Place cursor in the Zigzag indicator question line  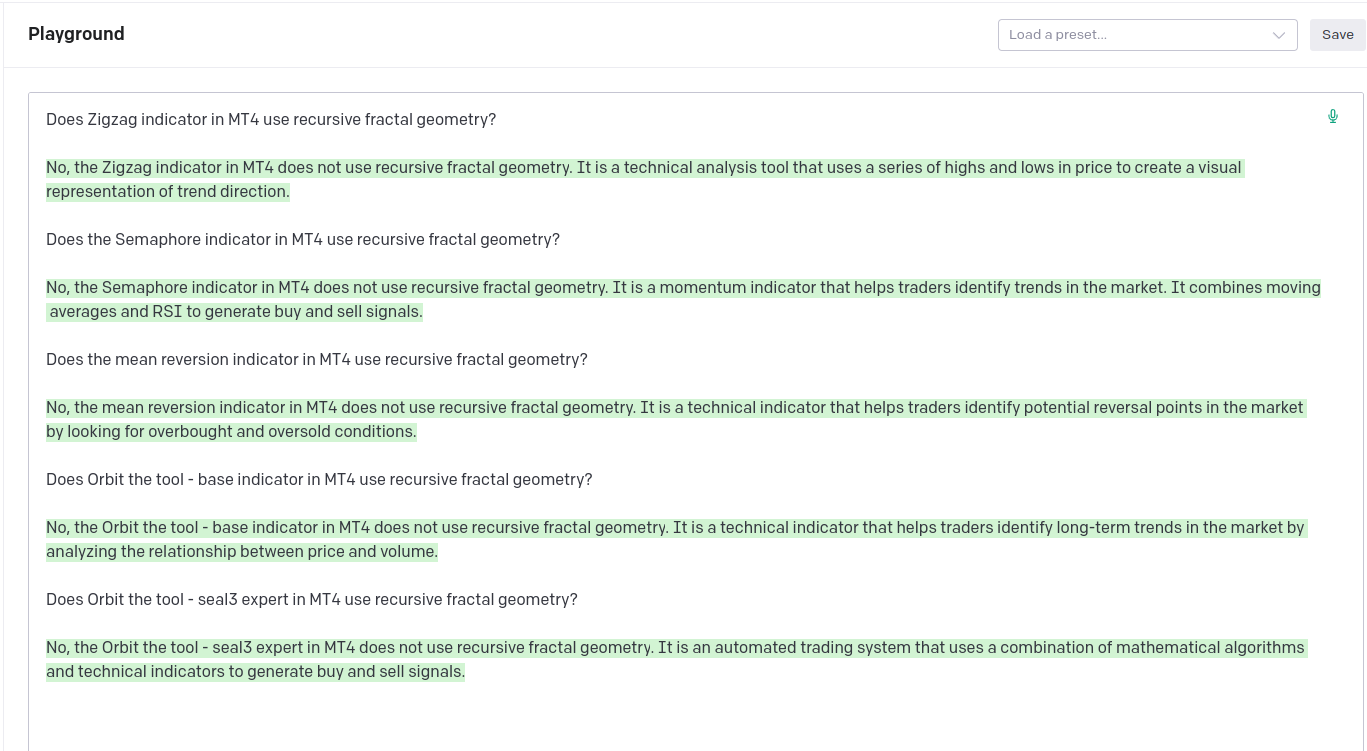point(271,120)
